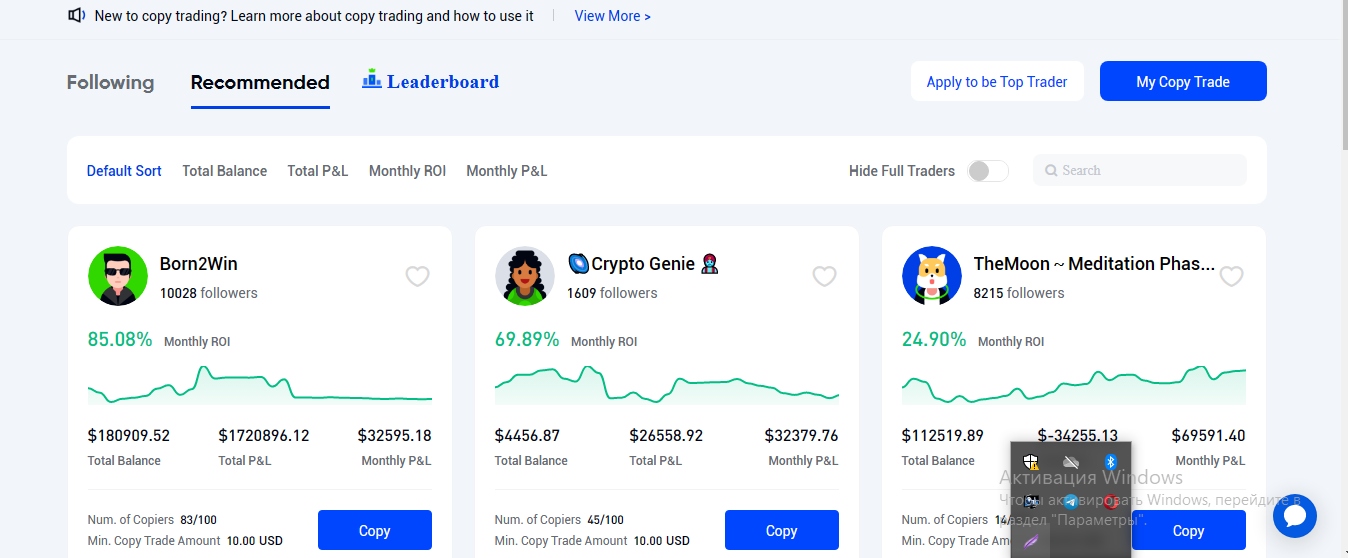This screenshot has height=558, width=1348.
Task: Click Crypto Genie's 69.89% Monthly ROI
Action: tap(527, 339)
